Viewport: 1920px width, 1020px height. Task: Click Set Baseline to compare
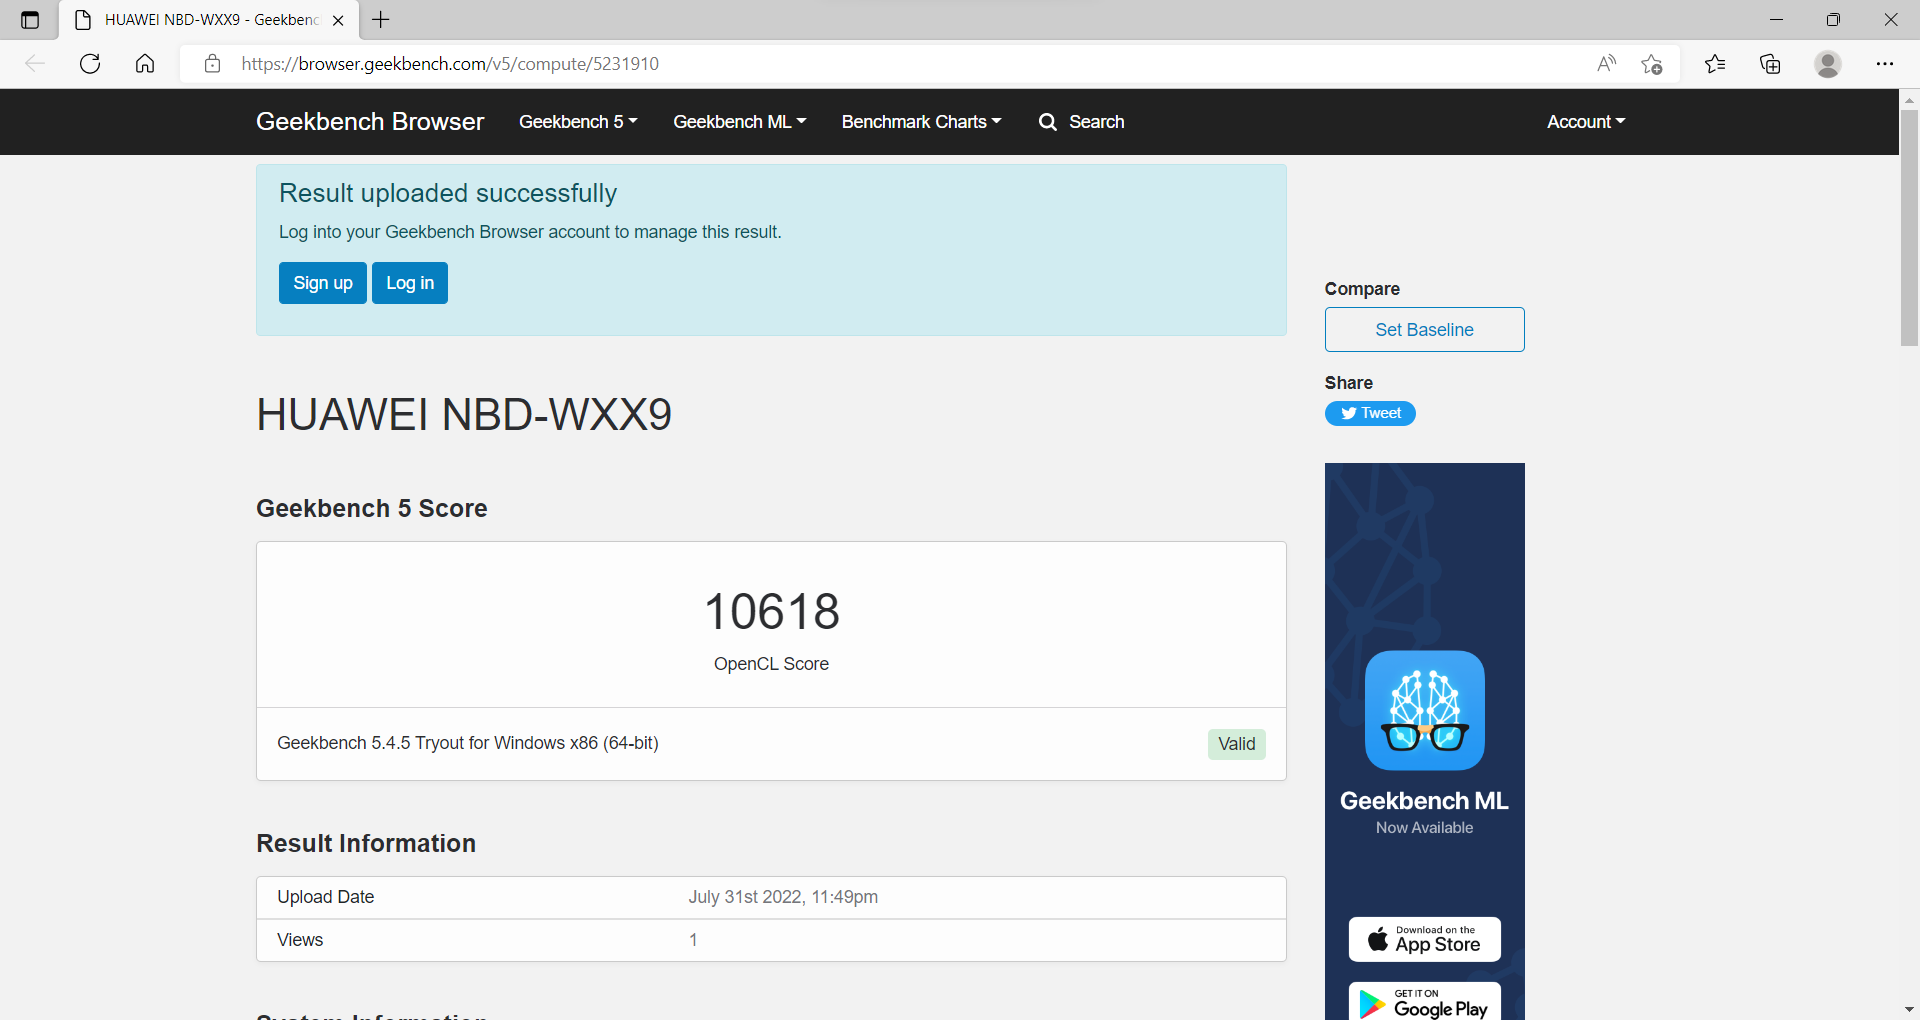[1424, 330]
